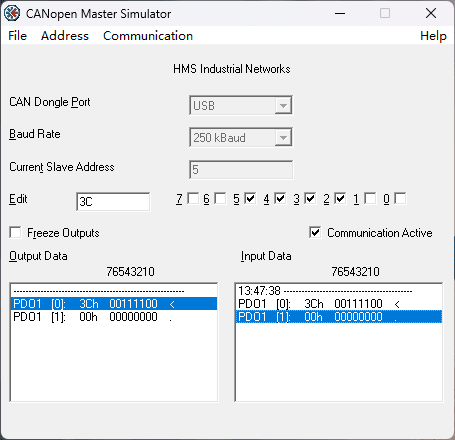
Task: Open the File menu
Action: click(x=17, y=36)
